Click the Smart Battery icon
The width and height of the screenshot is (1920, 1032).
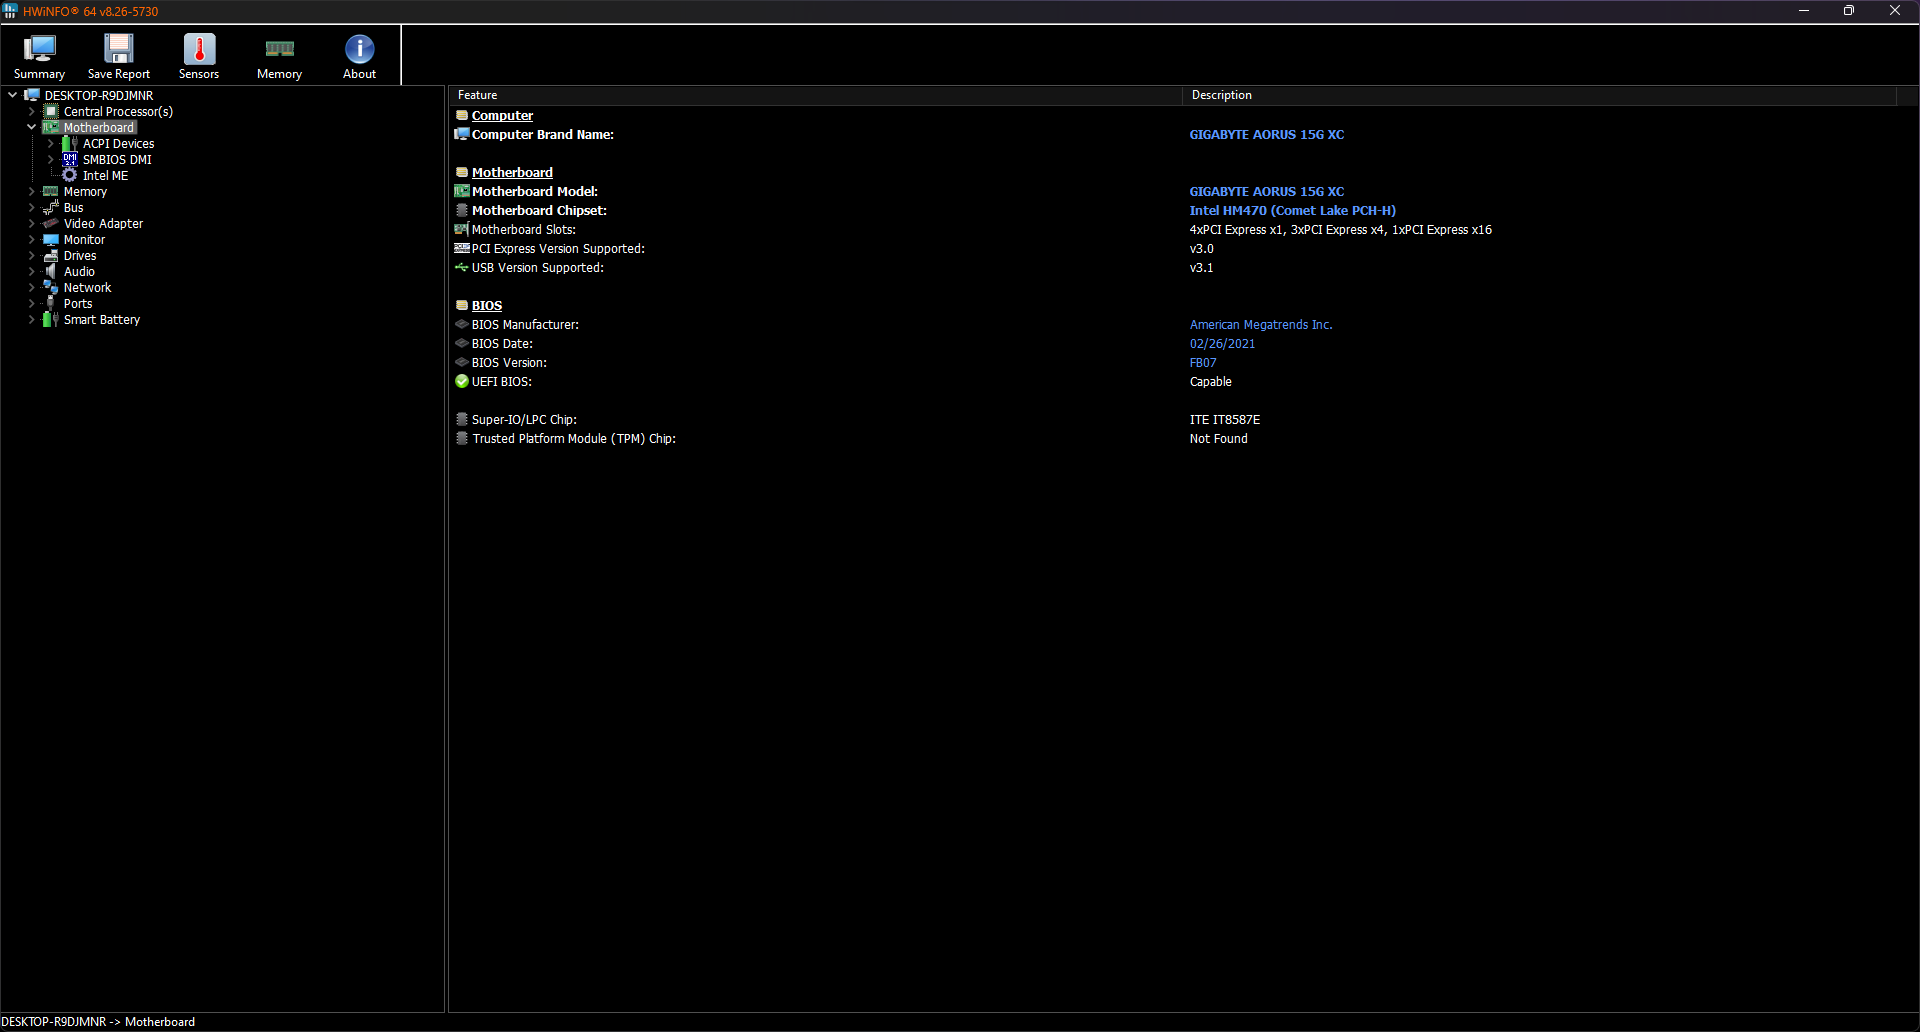[51, 320]
